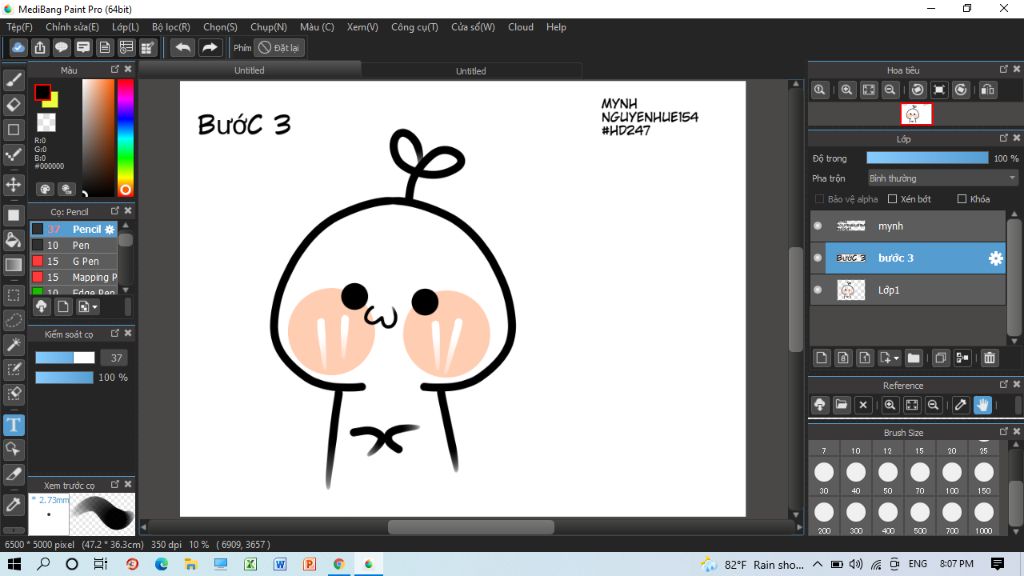Select the Brush tool in left toolbar
Image resolution: width=1024 pixels, height=576 pixels.
click(14, 80)
